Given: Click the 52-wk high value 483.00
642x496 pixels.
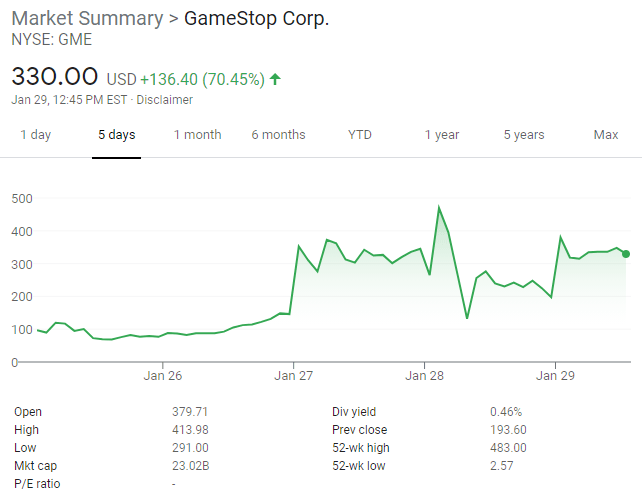Looking at the screenshot, I should pos(509,447).
